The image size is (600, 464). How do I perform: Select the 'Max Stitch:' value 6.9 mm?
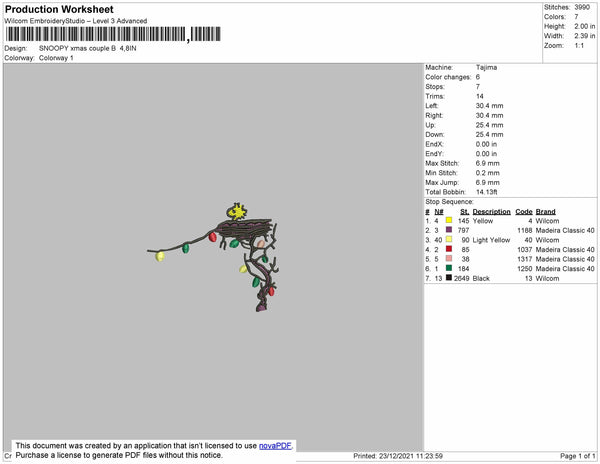488,163
